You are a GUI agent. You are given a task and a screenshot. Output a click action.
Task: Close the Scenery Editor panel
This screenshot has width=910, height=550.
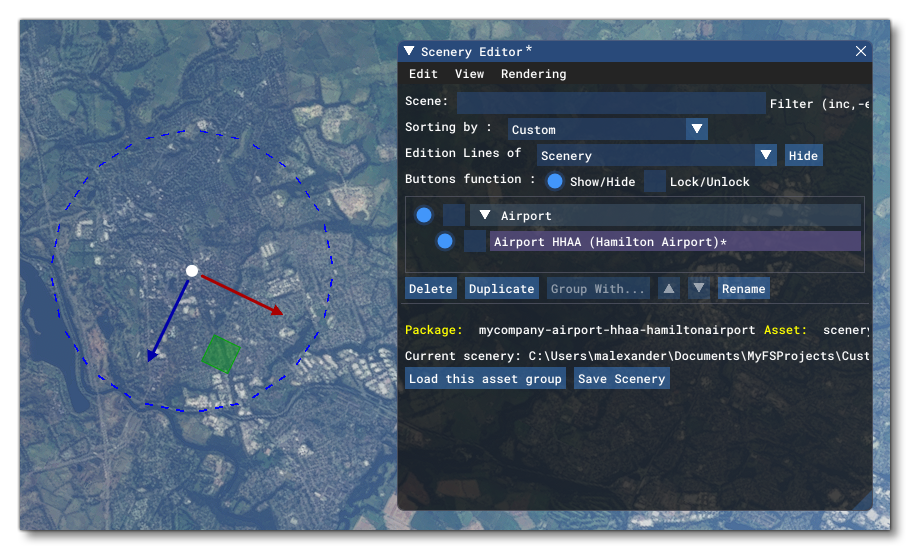(861, 52)
